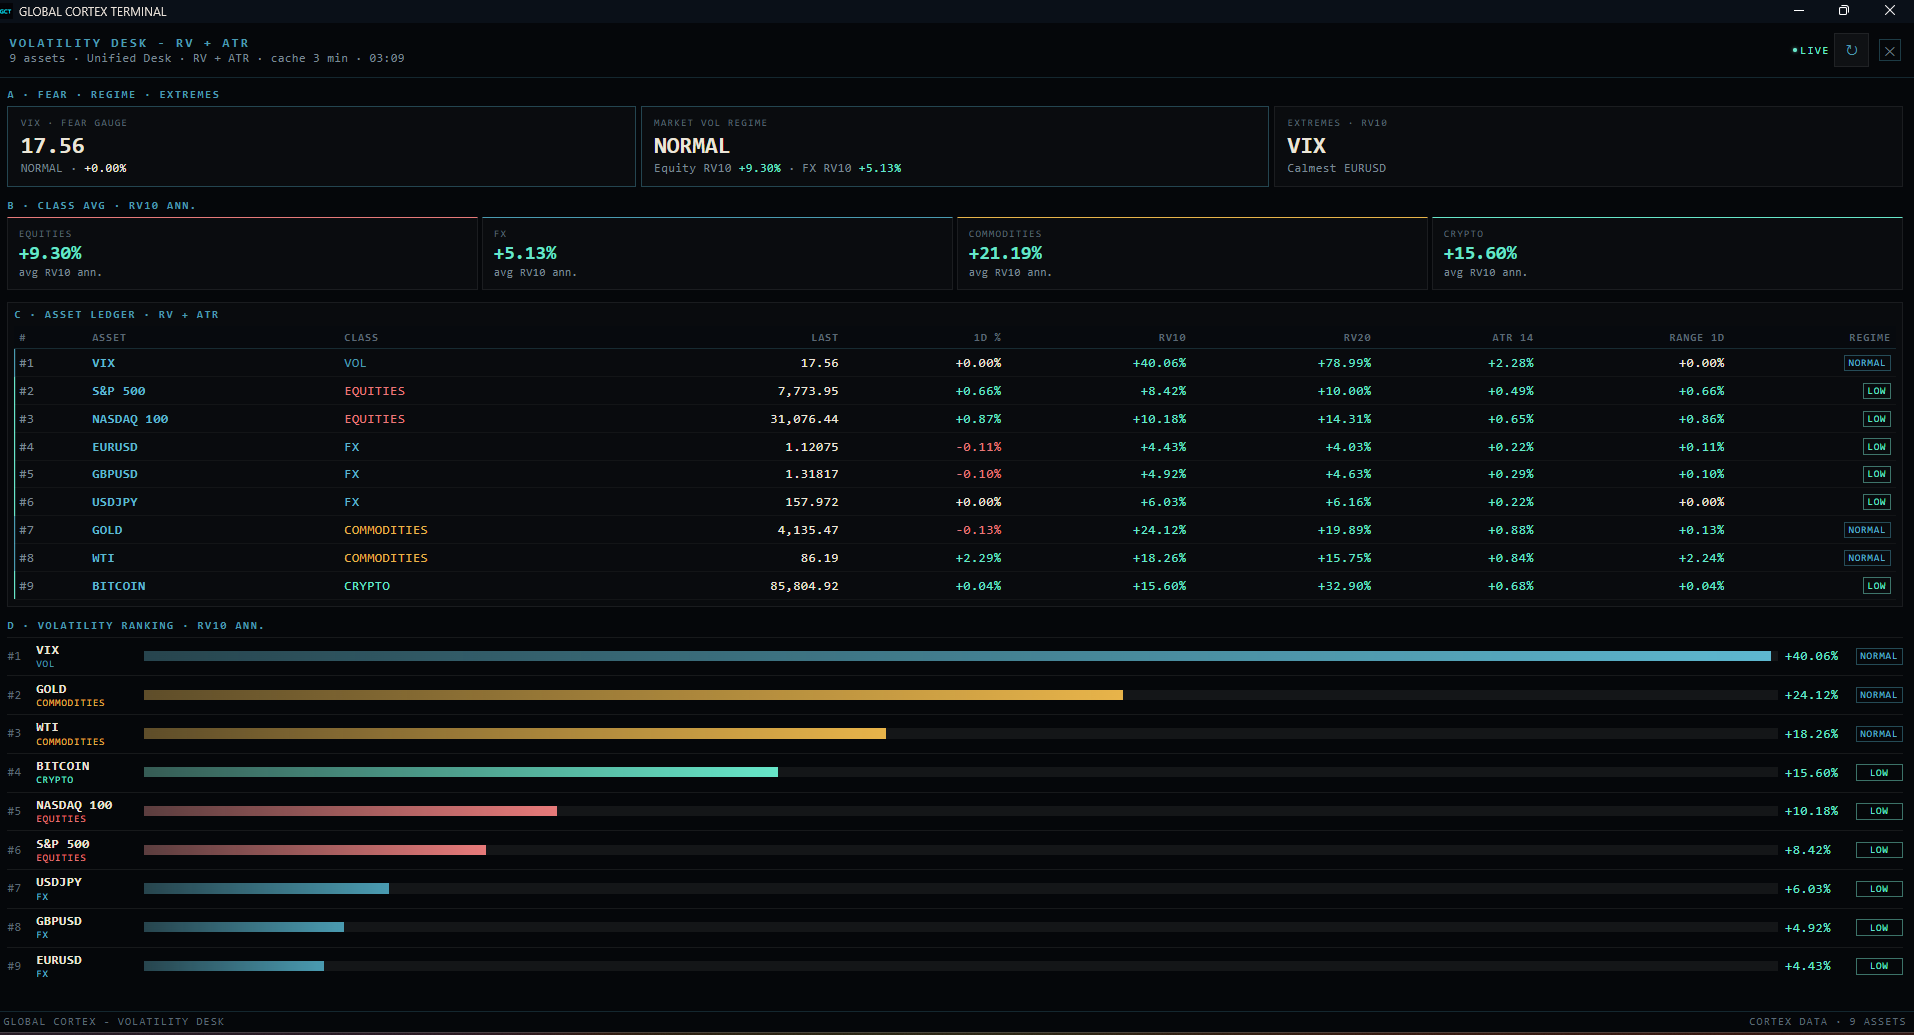Viewport: 1914px width, 1035px height.
Task: Click VIX RV20 value +78.99%
Action: pos(1344,363)
